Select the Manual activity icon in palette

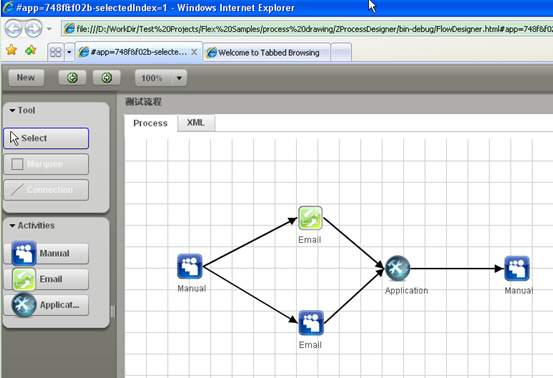point(24,253)
